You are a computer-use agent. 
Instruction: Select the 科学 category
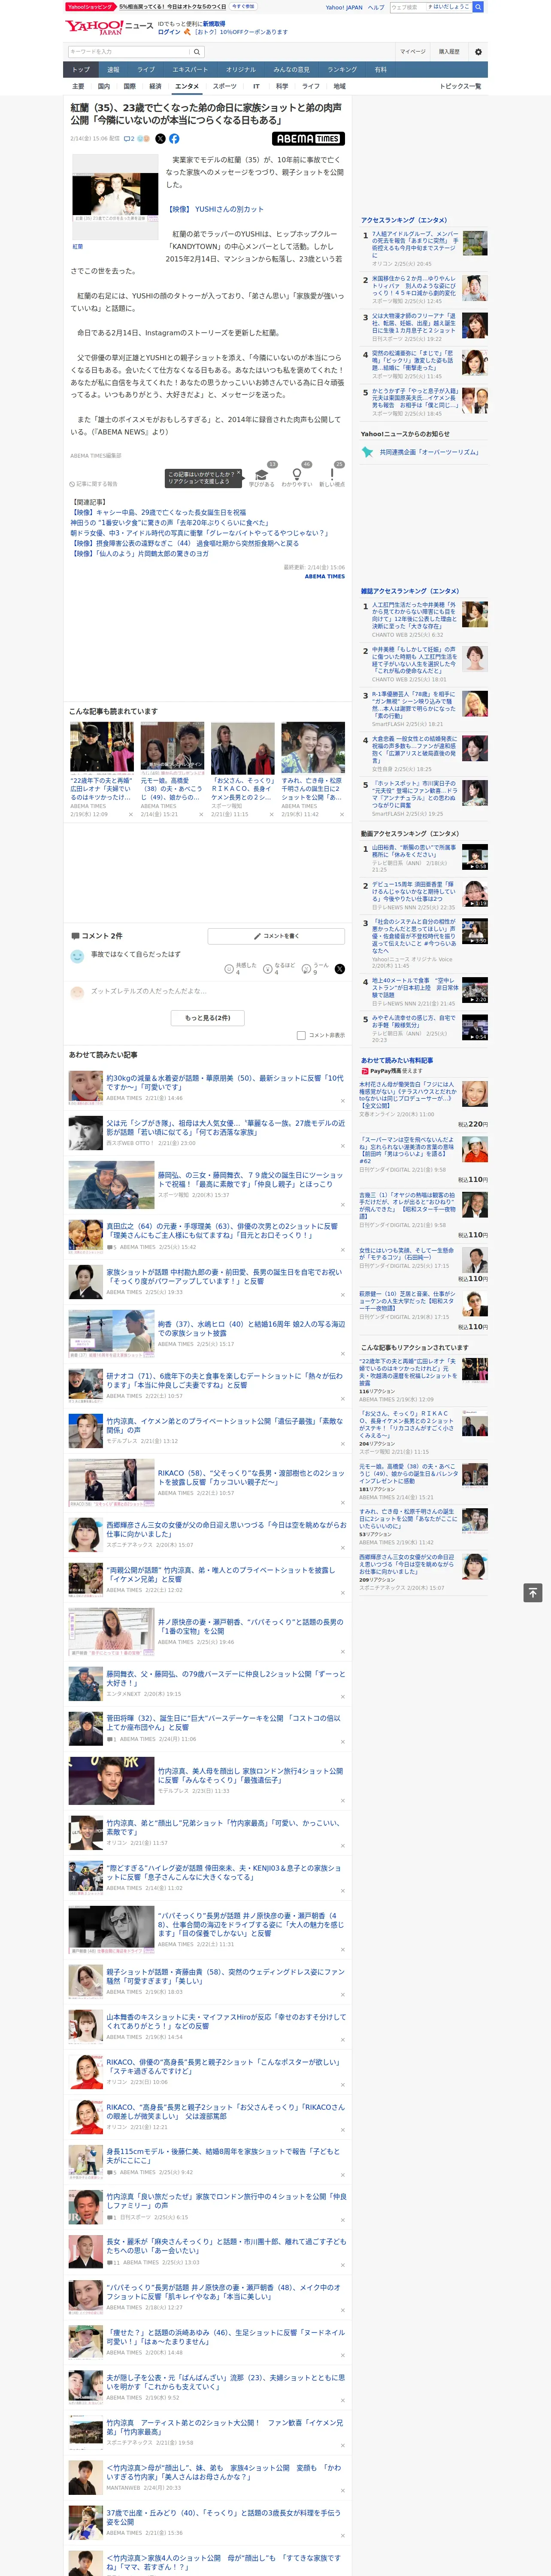282,86
